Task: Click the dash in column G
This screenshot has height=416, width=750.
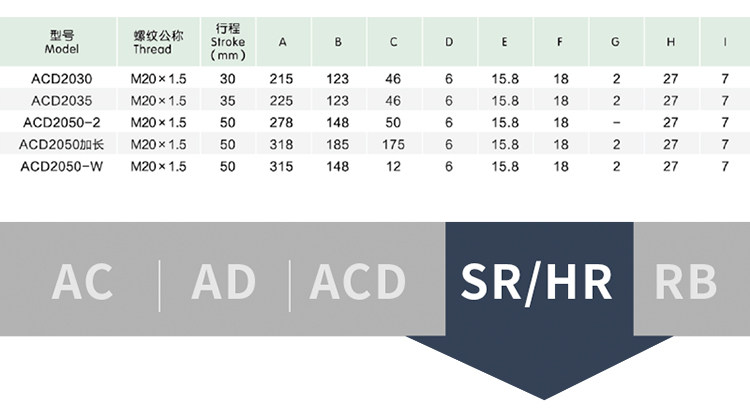Action: click(x=615, y=122)
